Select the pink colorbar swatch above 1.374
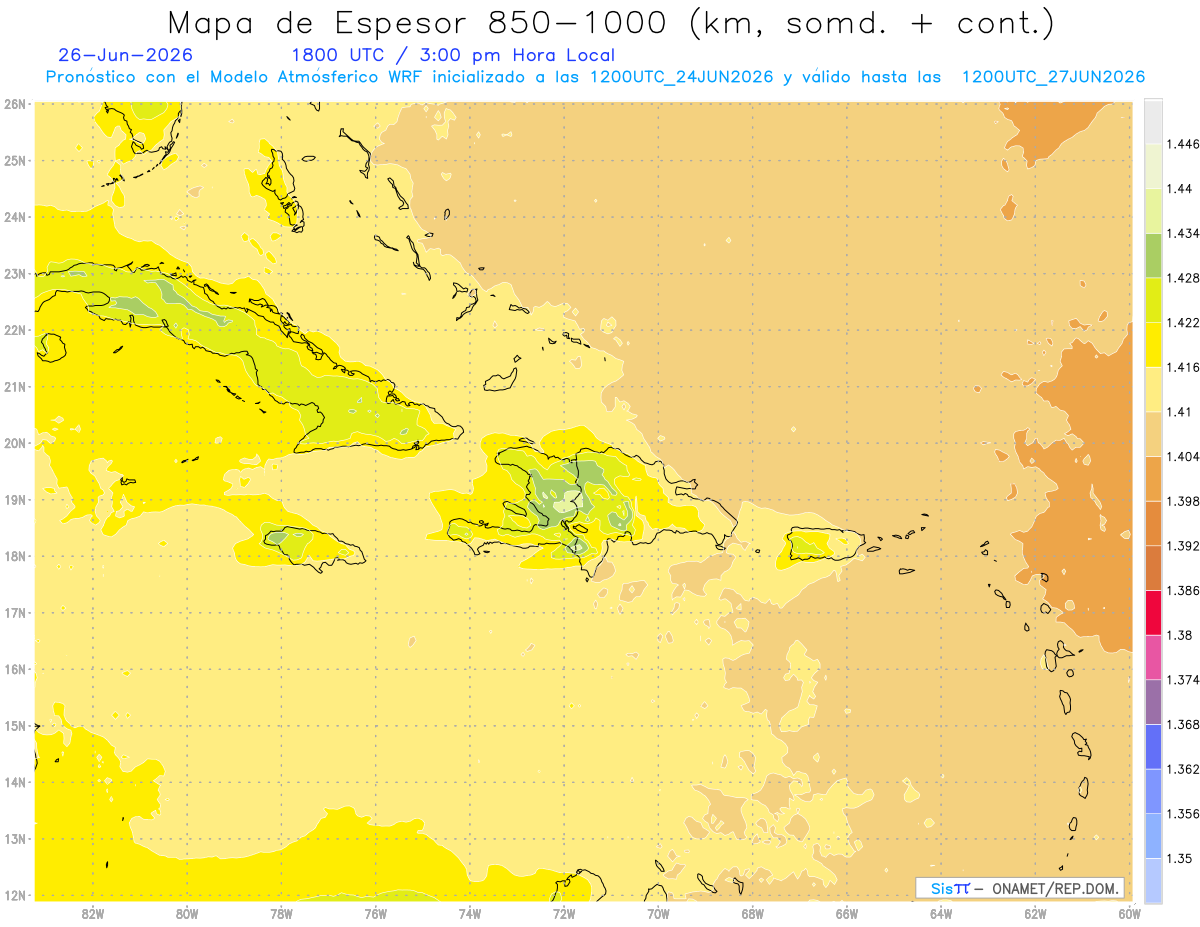This screenshot has height=927, width=1200. point(1153,657)
